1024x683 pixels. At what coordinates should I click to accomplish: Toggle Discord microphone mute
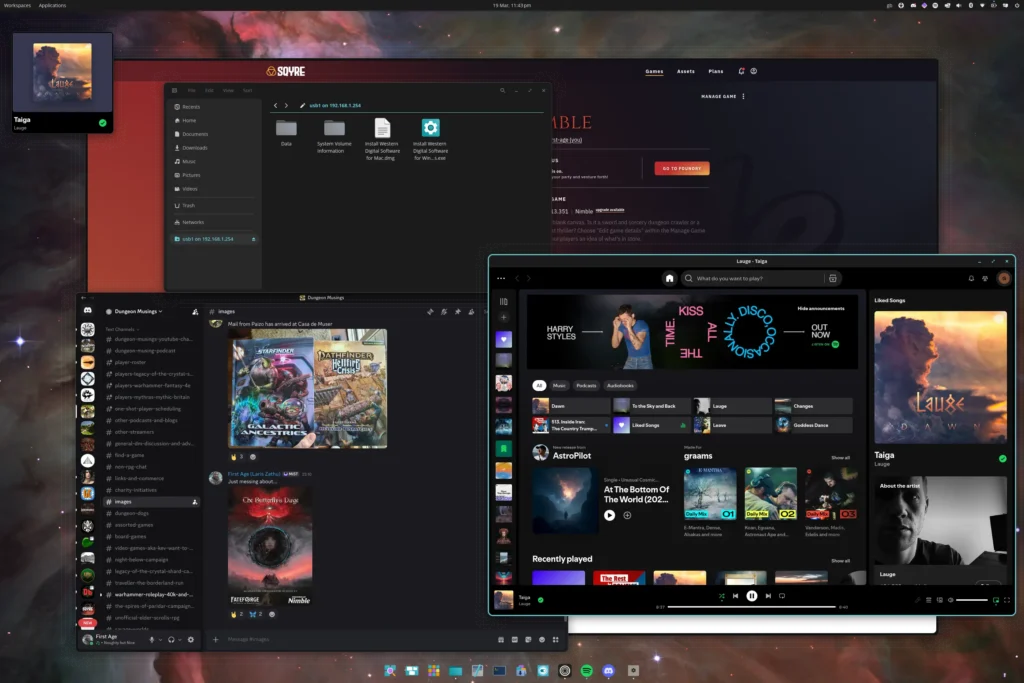(x=153, y=639)
